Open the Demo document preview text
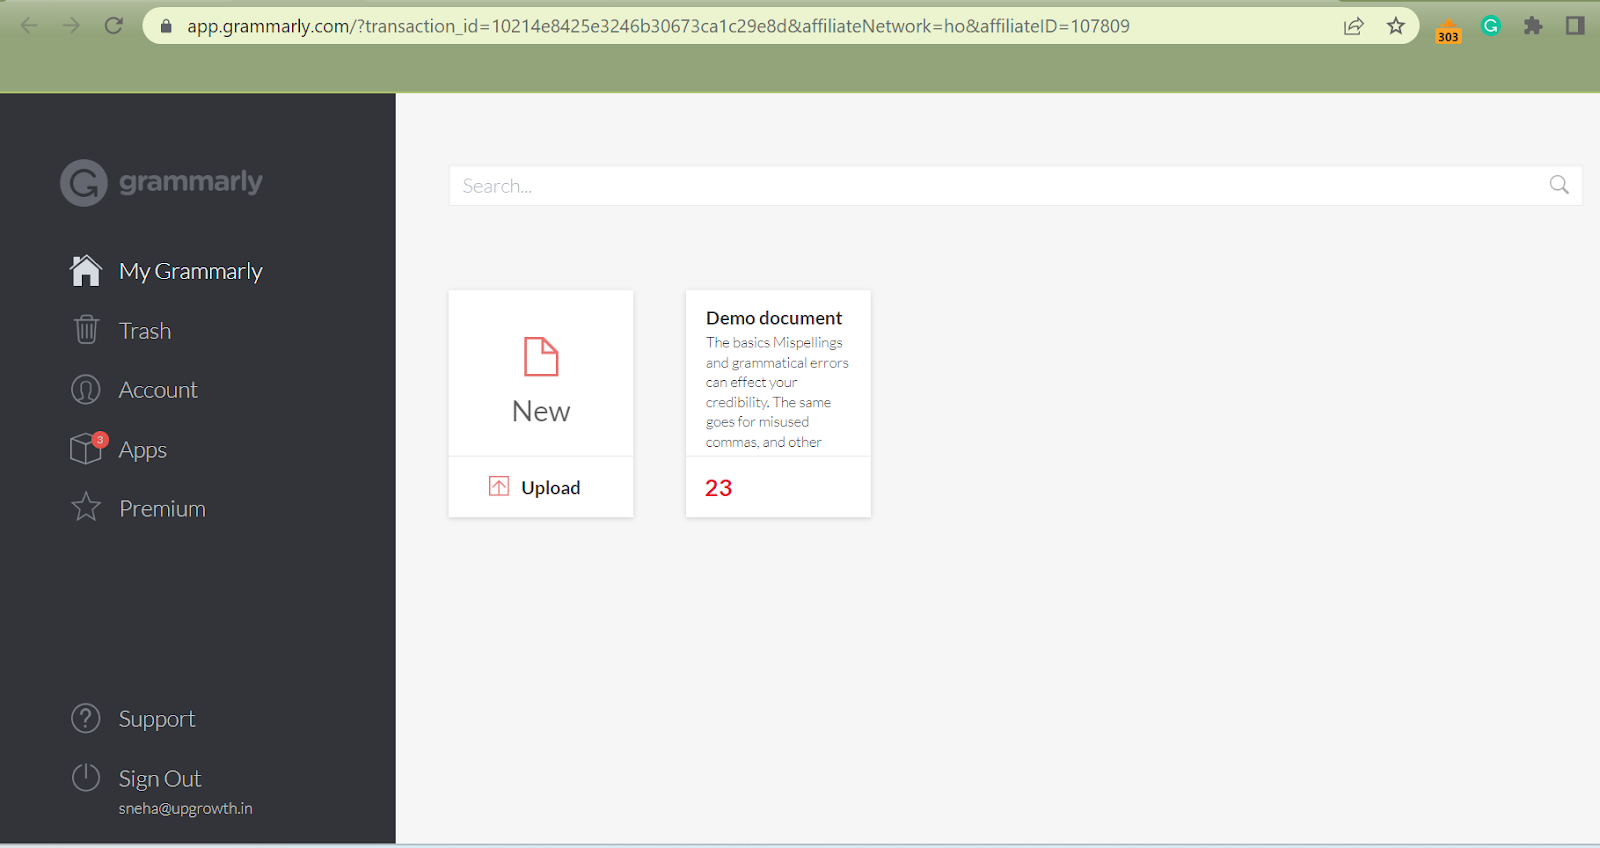Screen dimensions: 1600x848 coord(777,392)
